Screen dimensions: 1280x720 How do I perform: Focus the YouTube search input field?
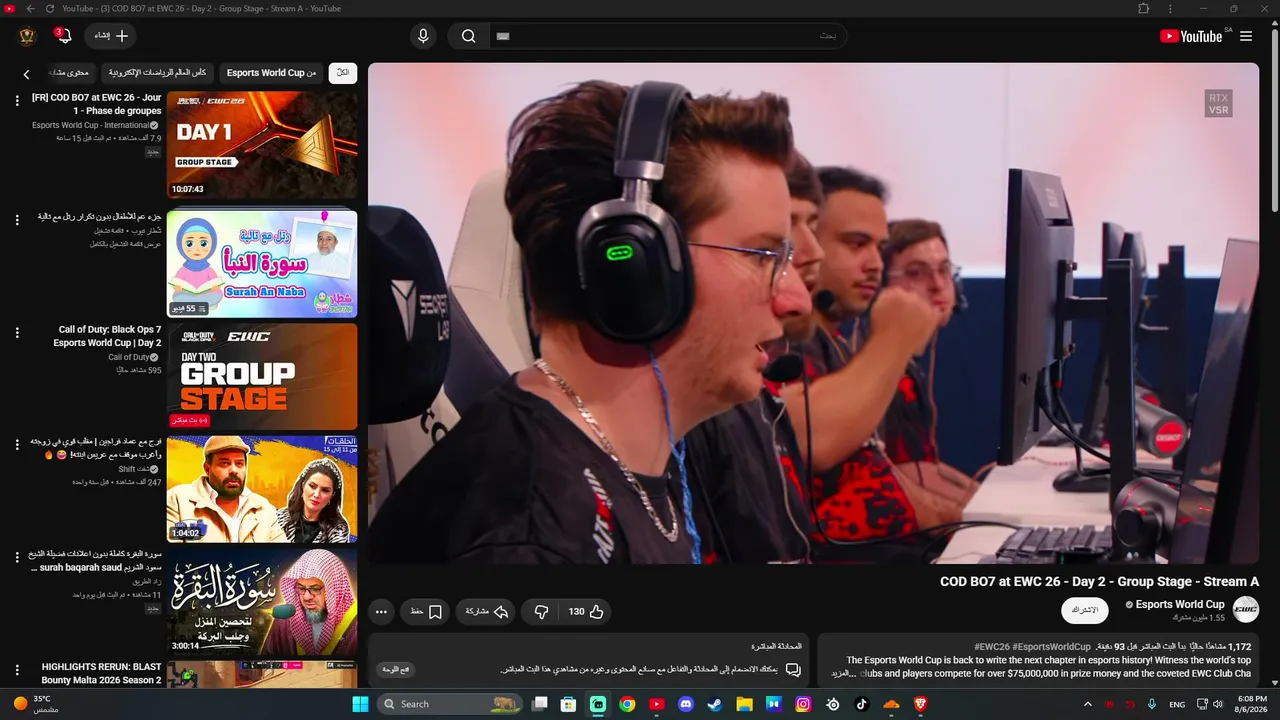coord(668,36)
